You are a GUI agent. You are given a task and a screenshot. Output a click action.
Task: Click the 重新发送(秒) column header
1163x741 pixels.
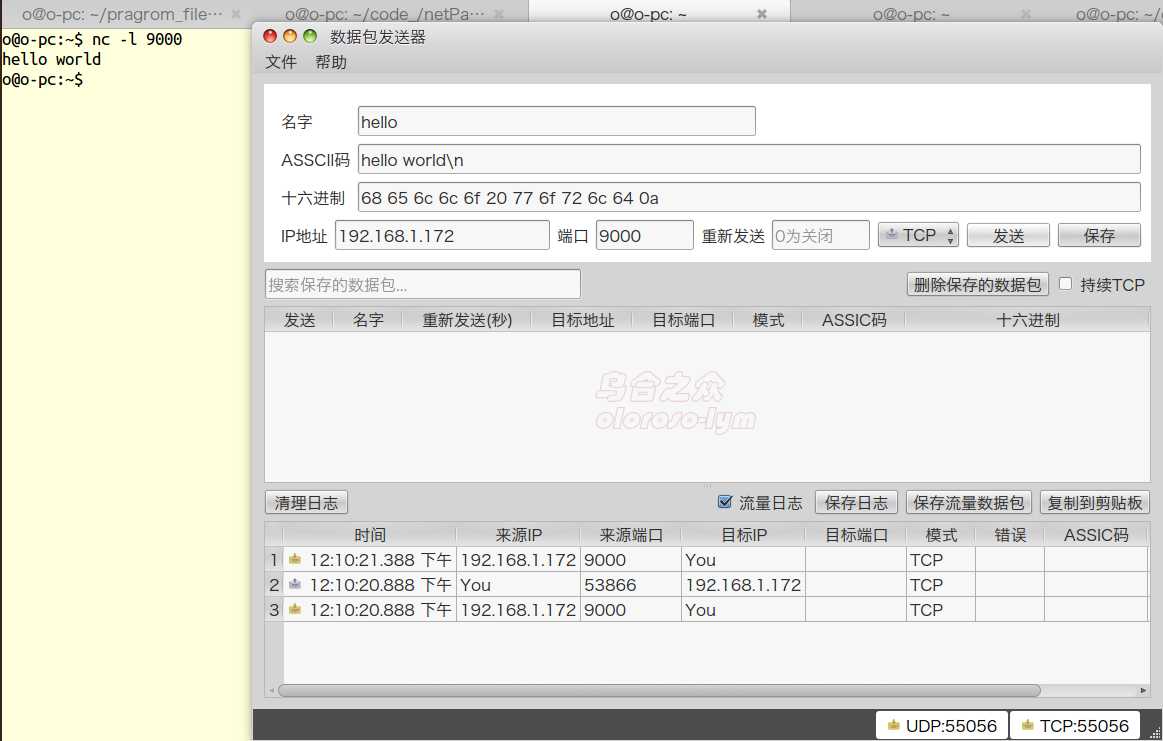[467, 320]
